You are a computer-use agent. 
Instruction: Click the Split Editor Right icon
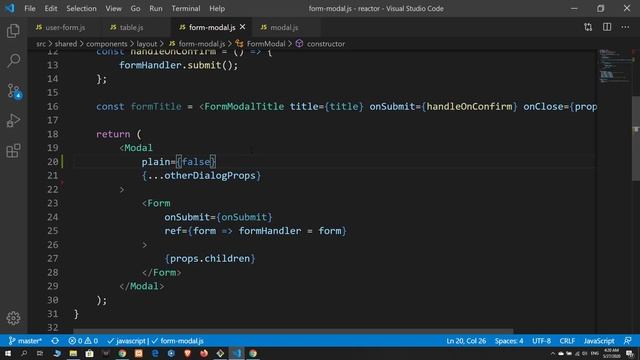(x=607, y=27)
